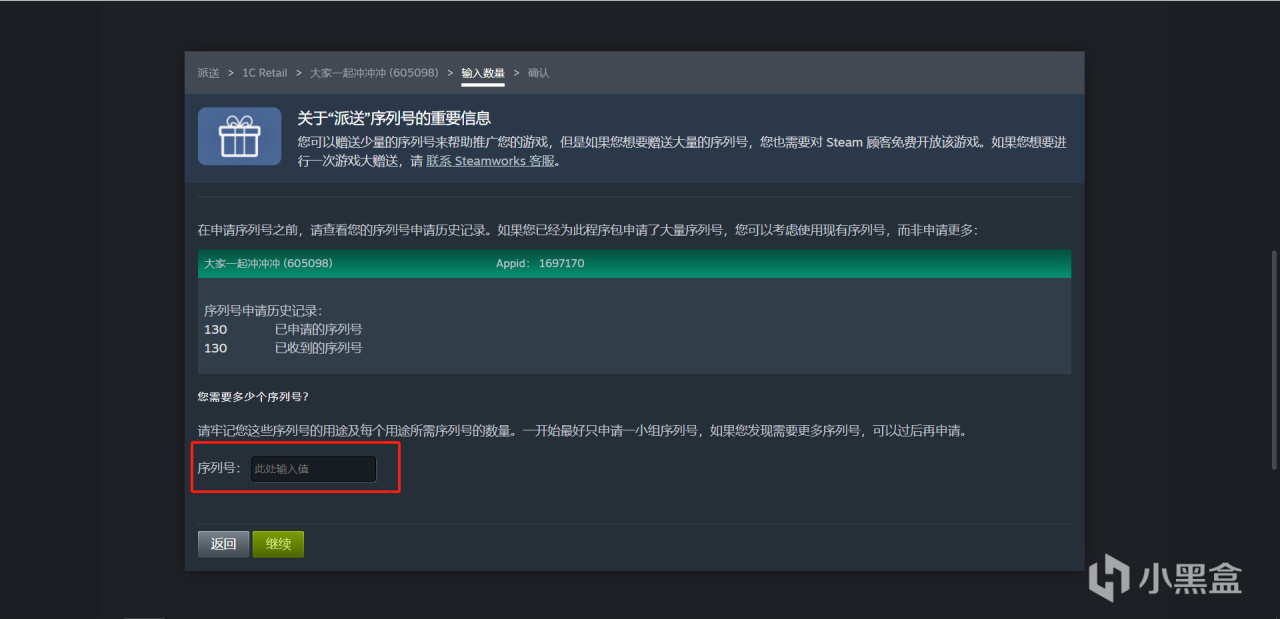This screenshot has height=619, width=1280.
Task: Go to 大家一起冲冲冲 (605098) breadcrumb
Action: [374, 73]
